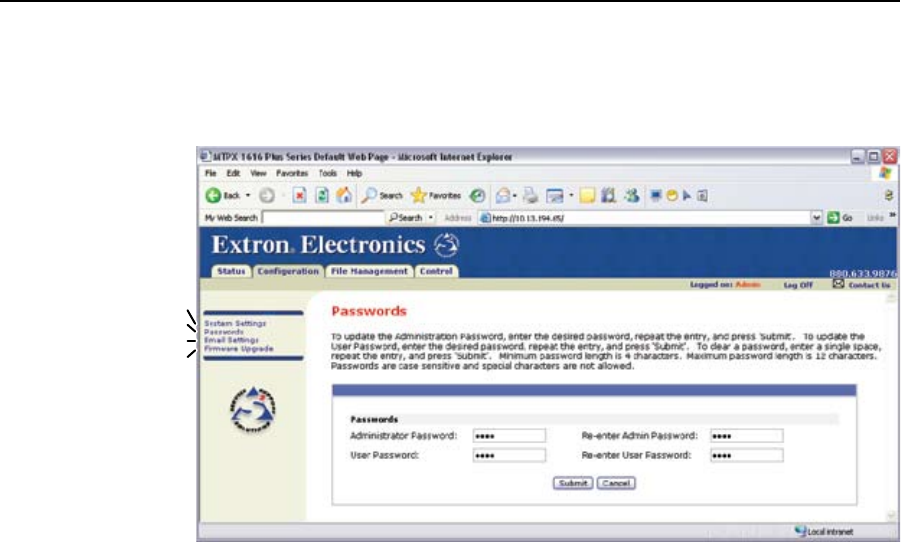The image size is (901, 542).
Task: Go to the Home page icon
Action: click(344, 195)
